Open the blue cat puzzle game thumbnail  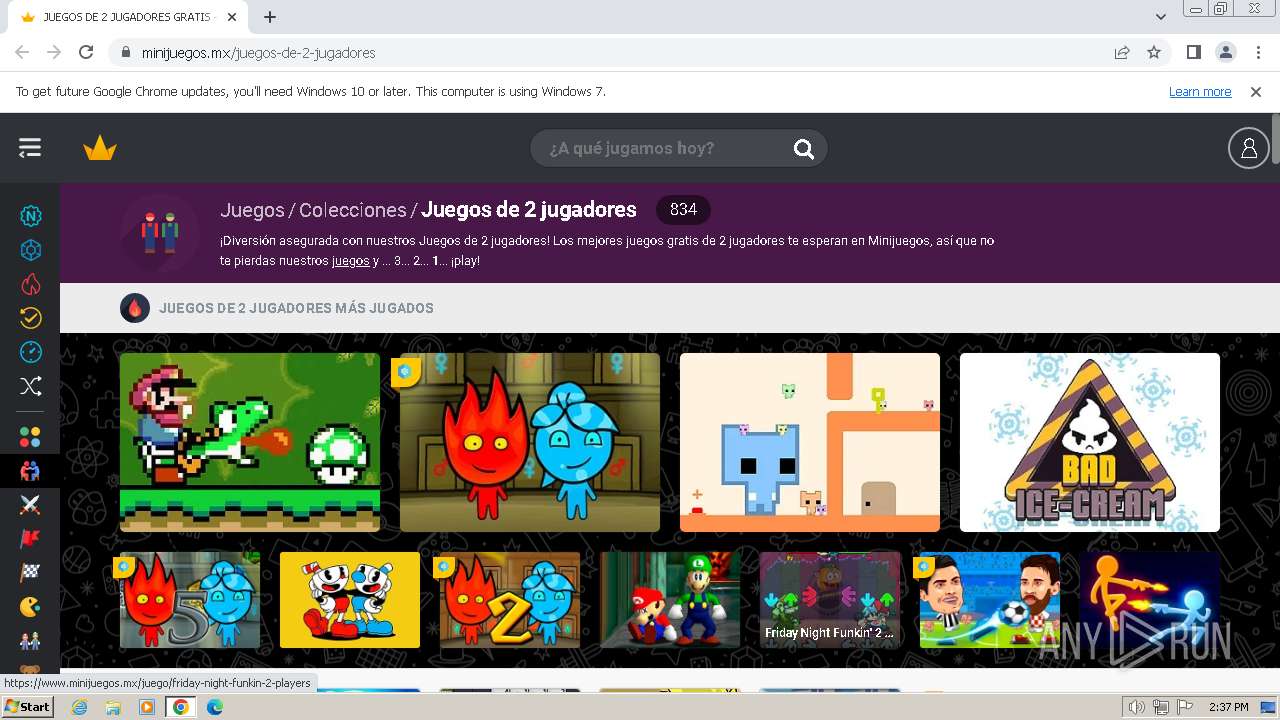(810, 442)
